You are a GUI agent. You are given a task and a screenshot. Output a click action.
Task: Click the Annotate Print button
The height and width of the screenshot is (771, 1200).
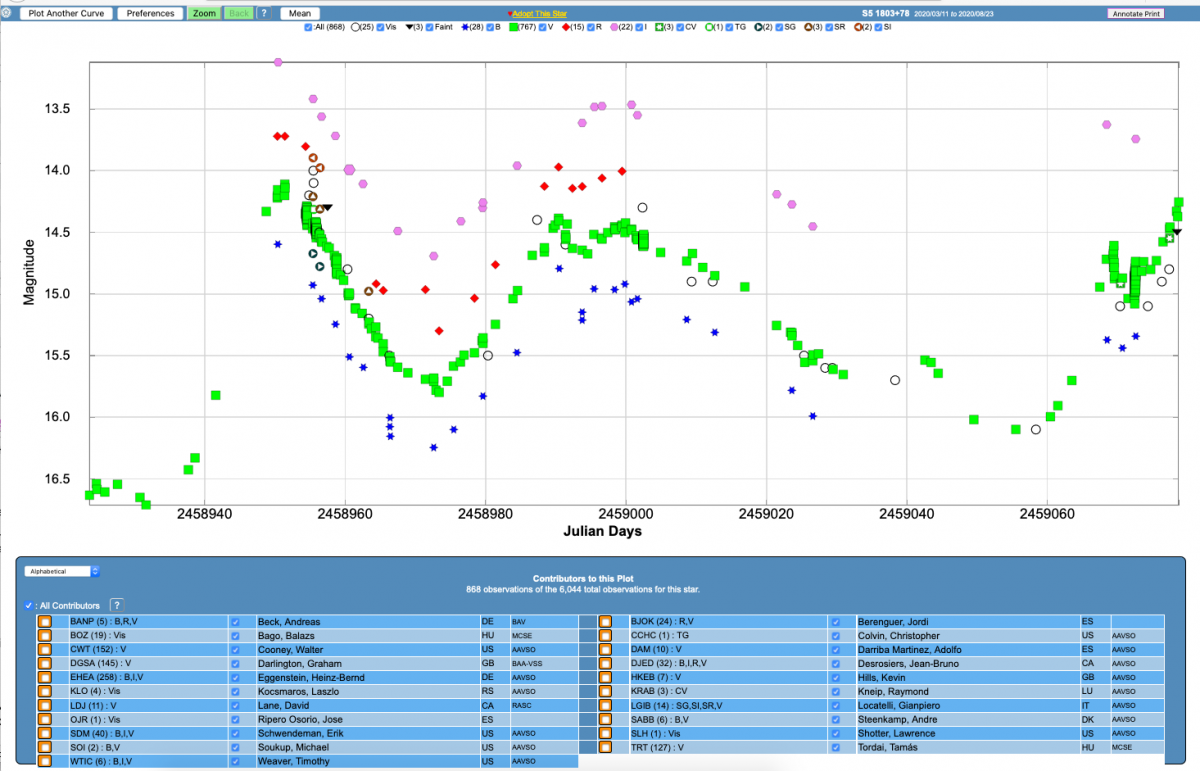pyautogui.click(x=1135, y=14)
